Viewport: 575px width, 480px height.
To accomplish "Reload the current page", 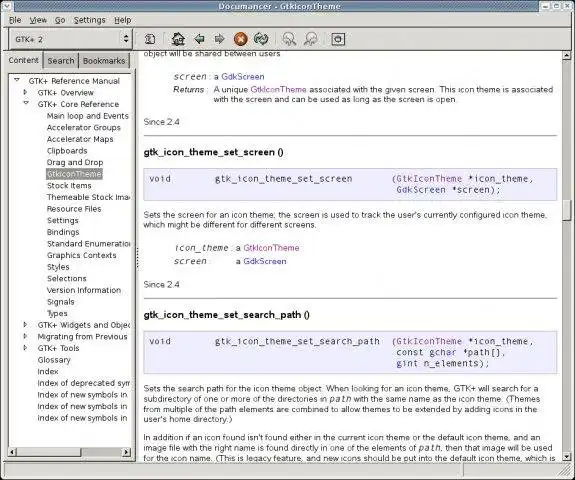I will click(261, 39).
